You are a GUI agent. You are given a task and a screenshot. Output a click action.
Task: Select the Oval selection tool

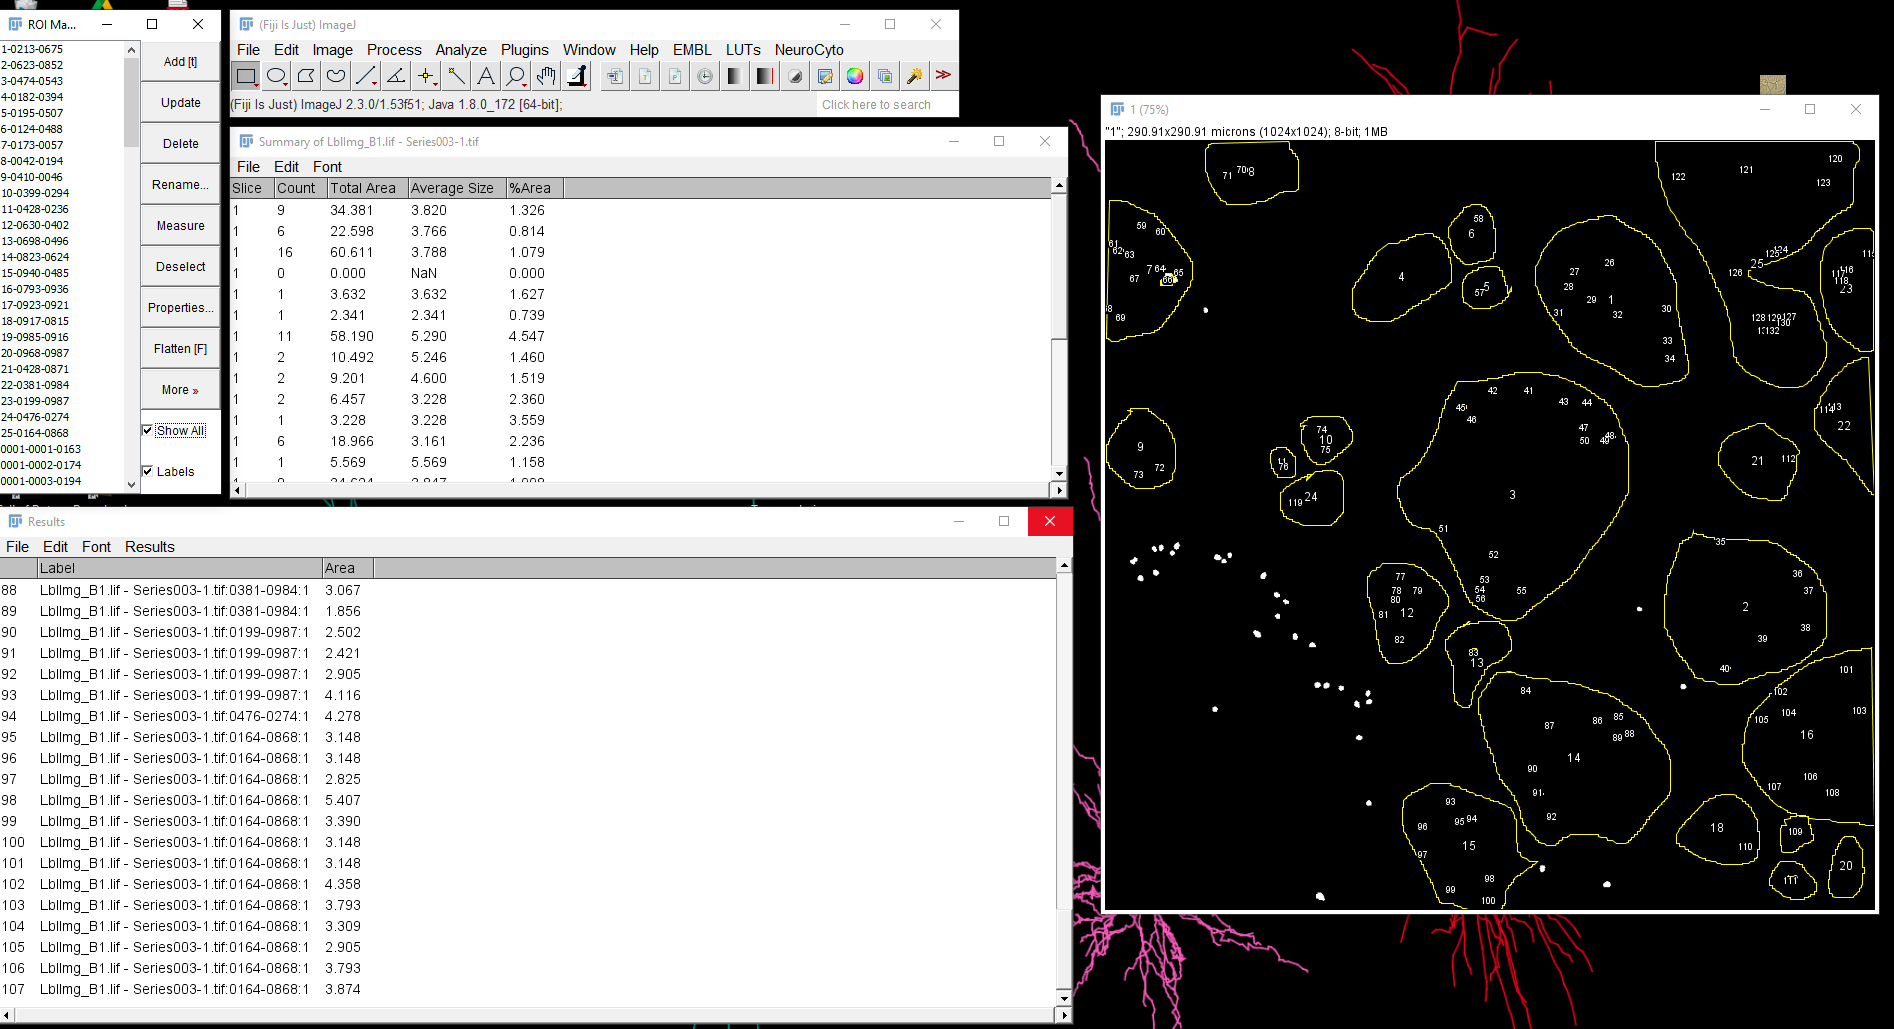(x=276, y=75)
